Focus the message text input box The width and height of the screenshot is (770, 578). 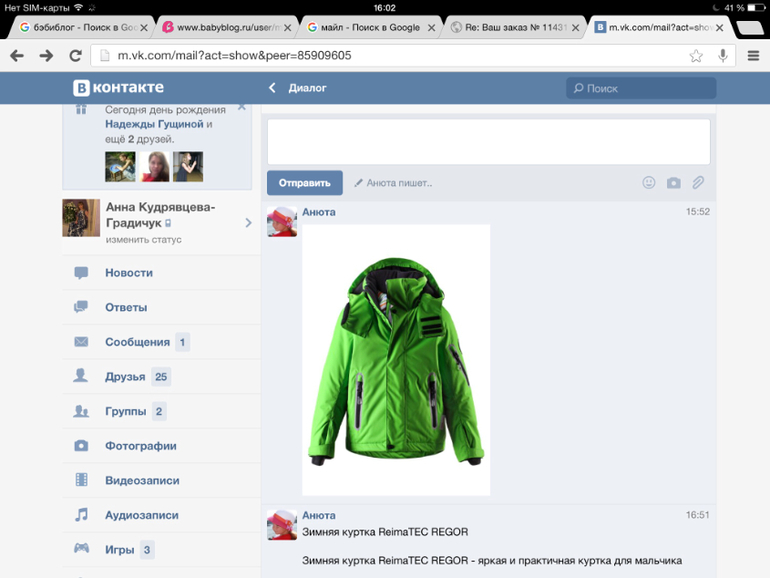coord(488,142)
